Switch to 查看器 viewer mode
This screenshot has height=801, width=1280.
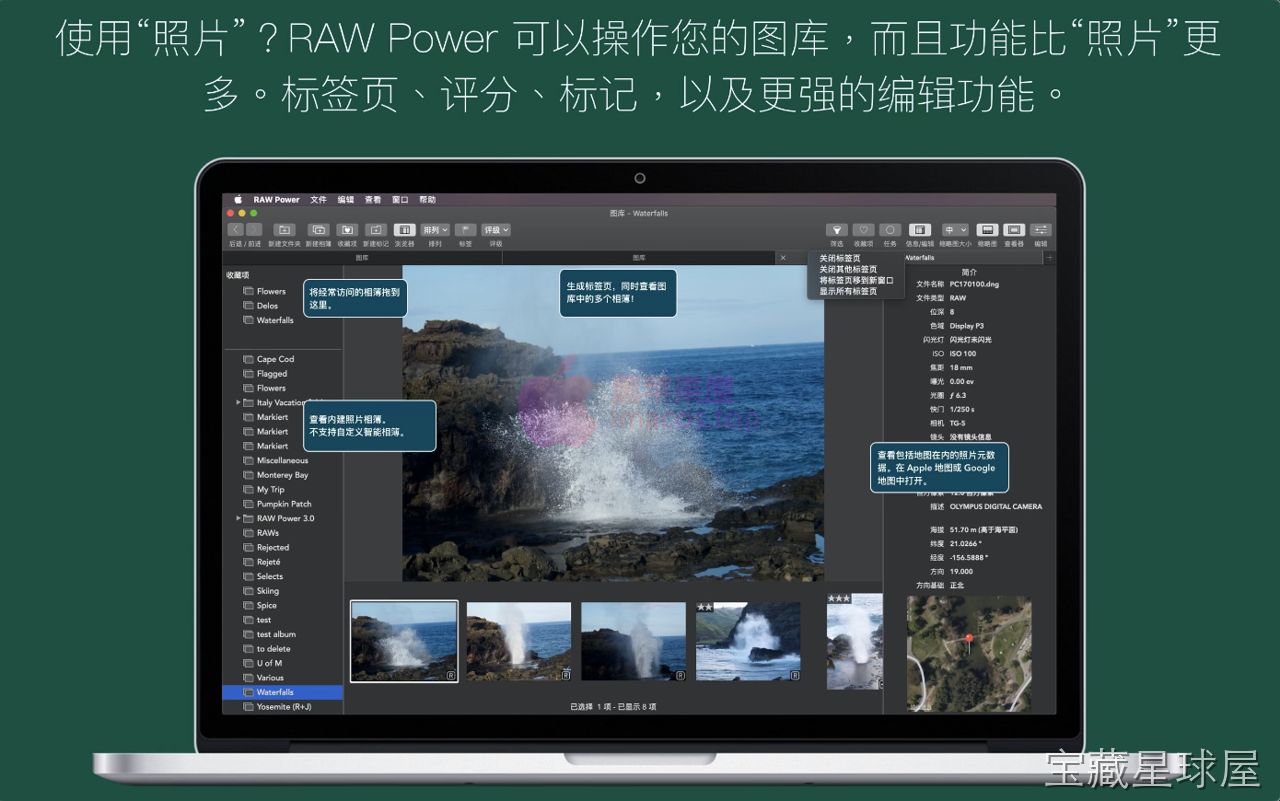(1014, 230)
